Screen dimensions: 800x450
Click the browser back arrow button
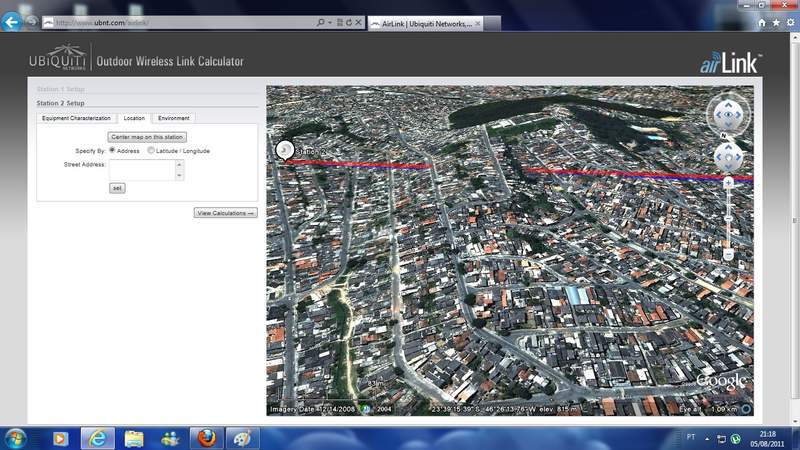pos(12,22)
